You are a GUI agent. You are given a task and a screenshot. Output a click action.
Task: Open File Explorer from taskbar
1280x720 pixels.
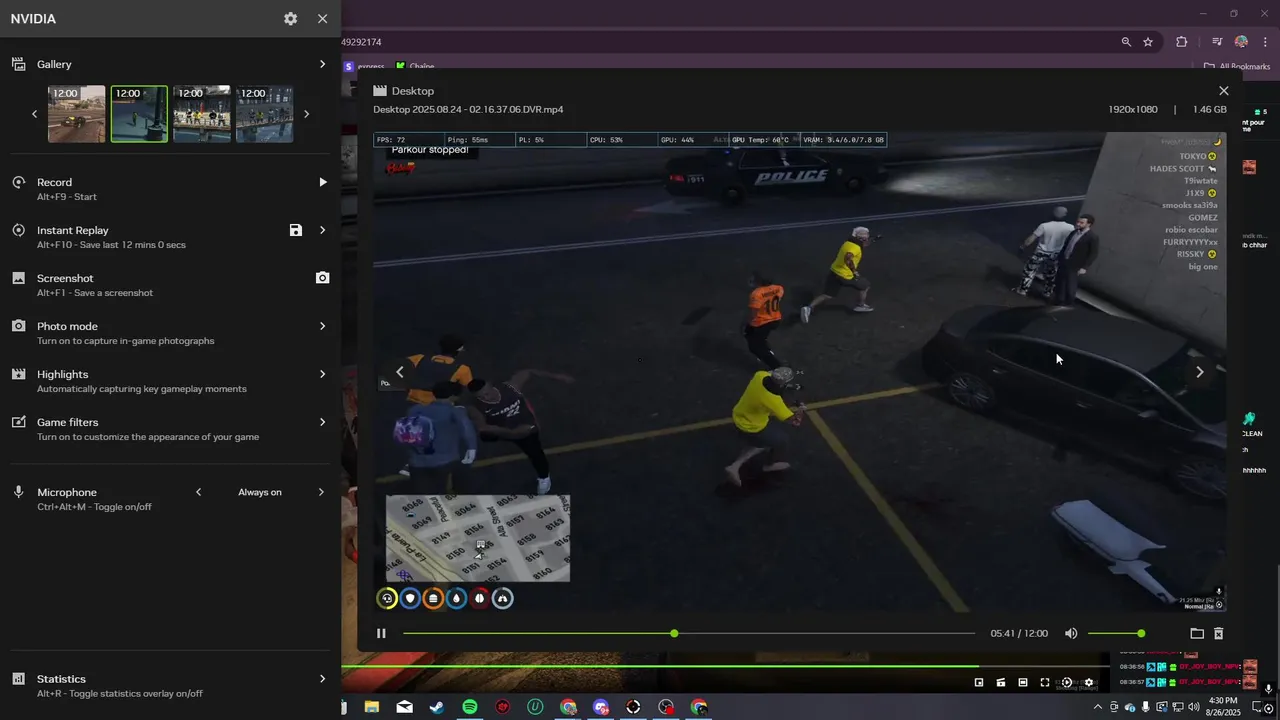(x=371, y=707)
